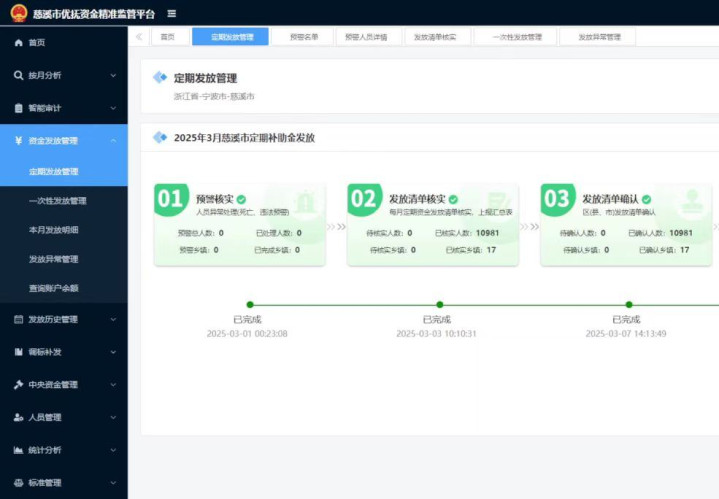Click green check icon next to 发放清单确认
The image size is (719, 499).
coord(647,200)
